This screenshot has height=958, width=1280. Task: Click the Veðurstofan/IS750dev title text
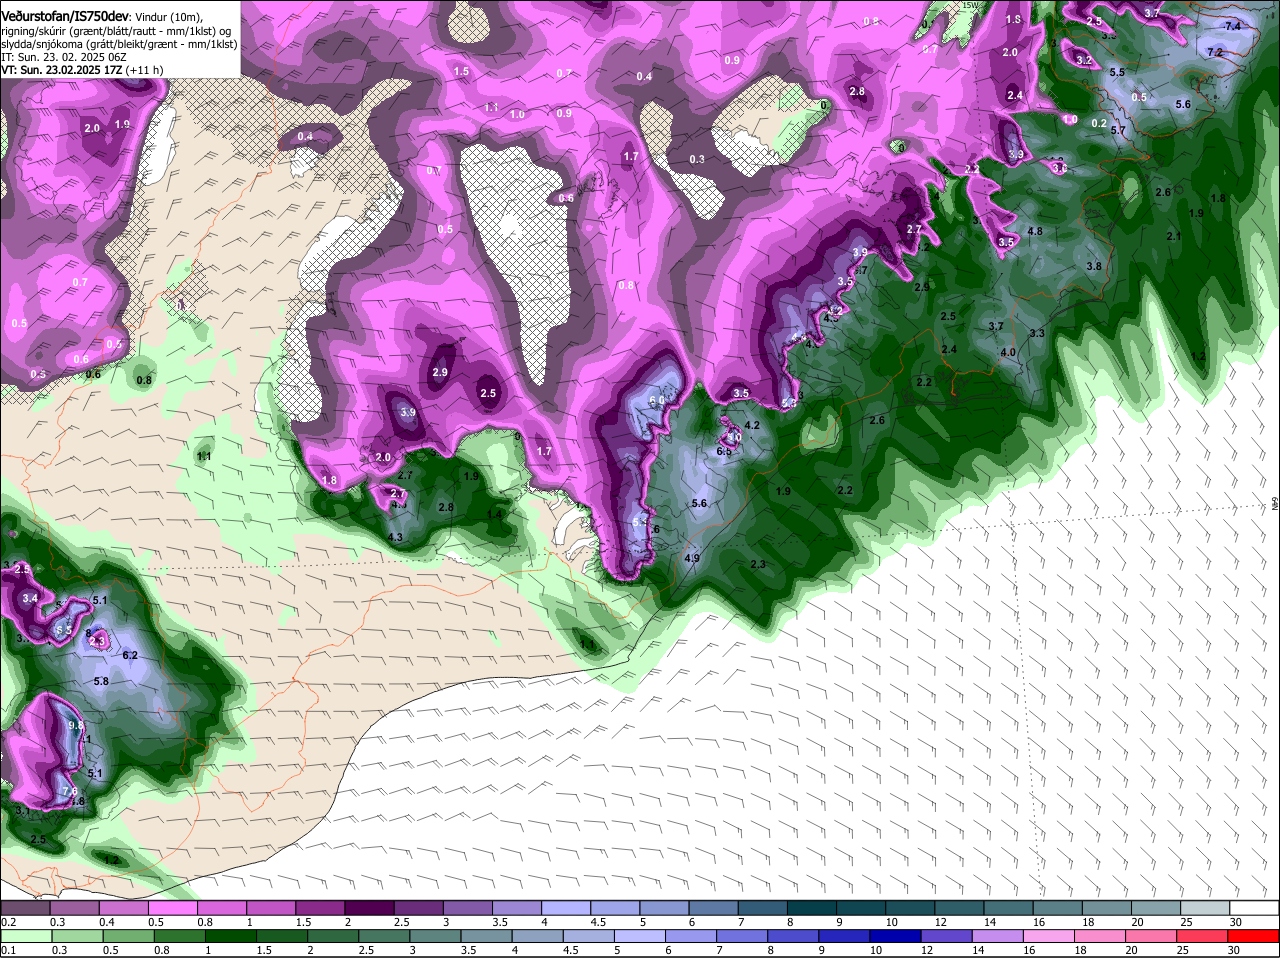point(65,16)
